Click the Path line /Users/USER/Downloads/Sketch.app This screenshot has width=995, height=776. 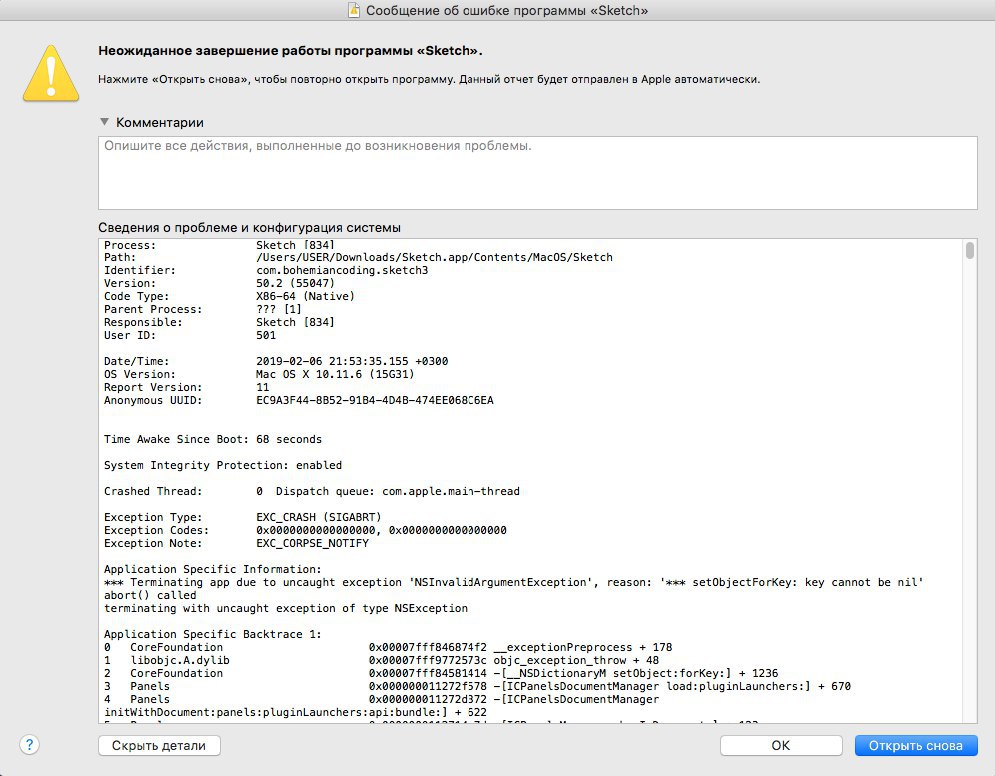point(359,257)
